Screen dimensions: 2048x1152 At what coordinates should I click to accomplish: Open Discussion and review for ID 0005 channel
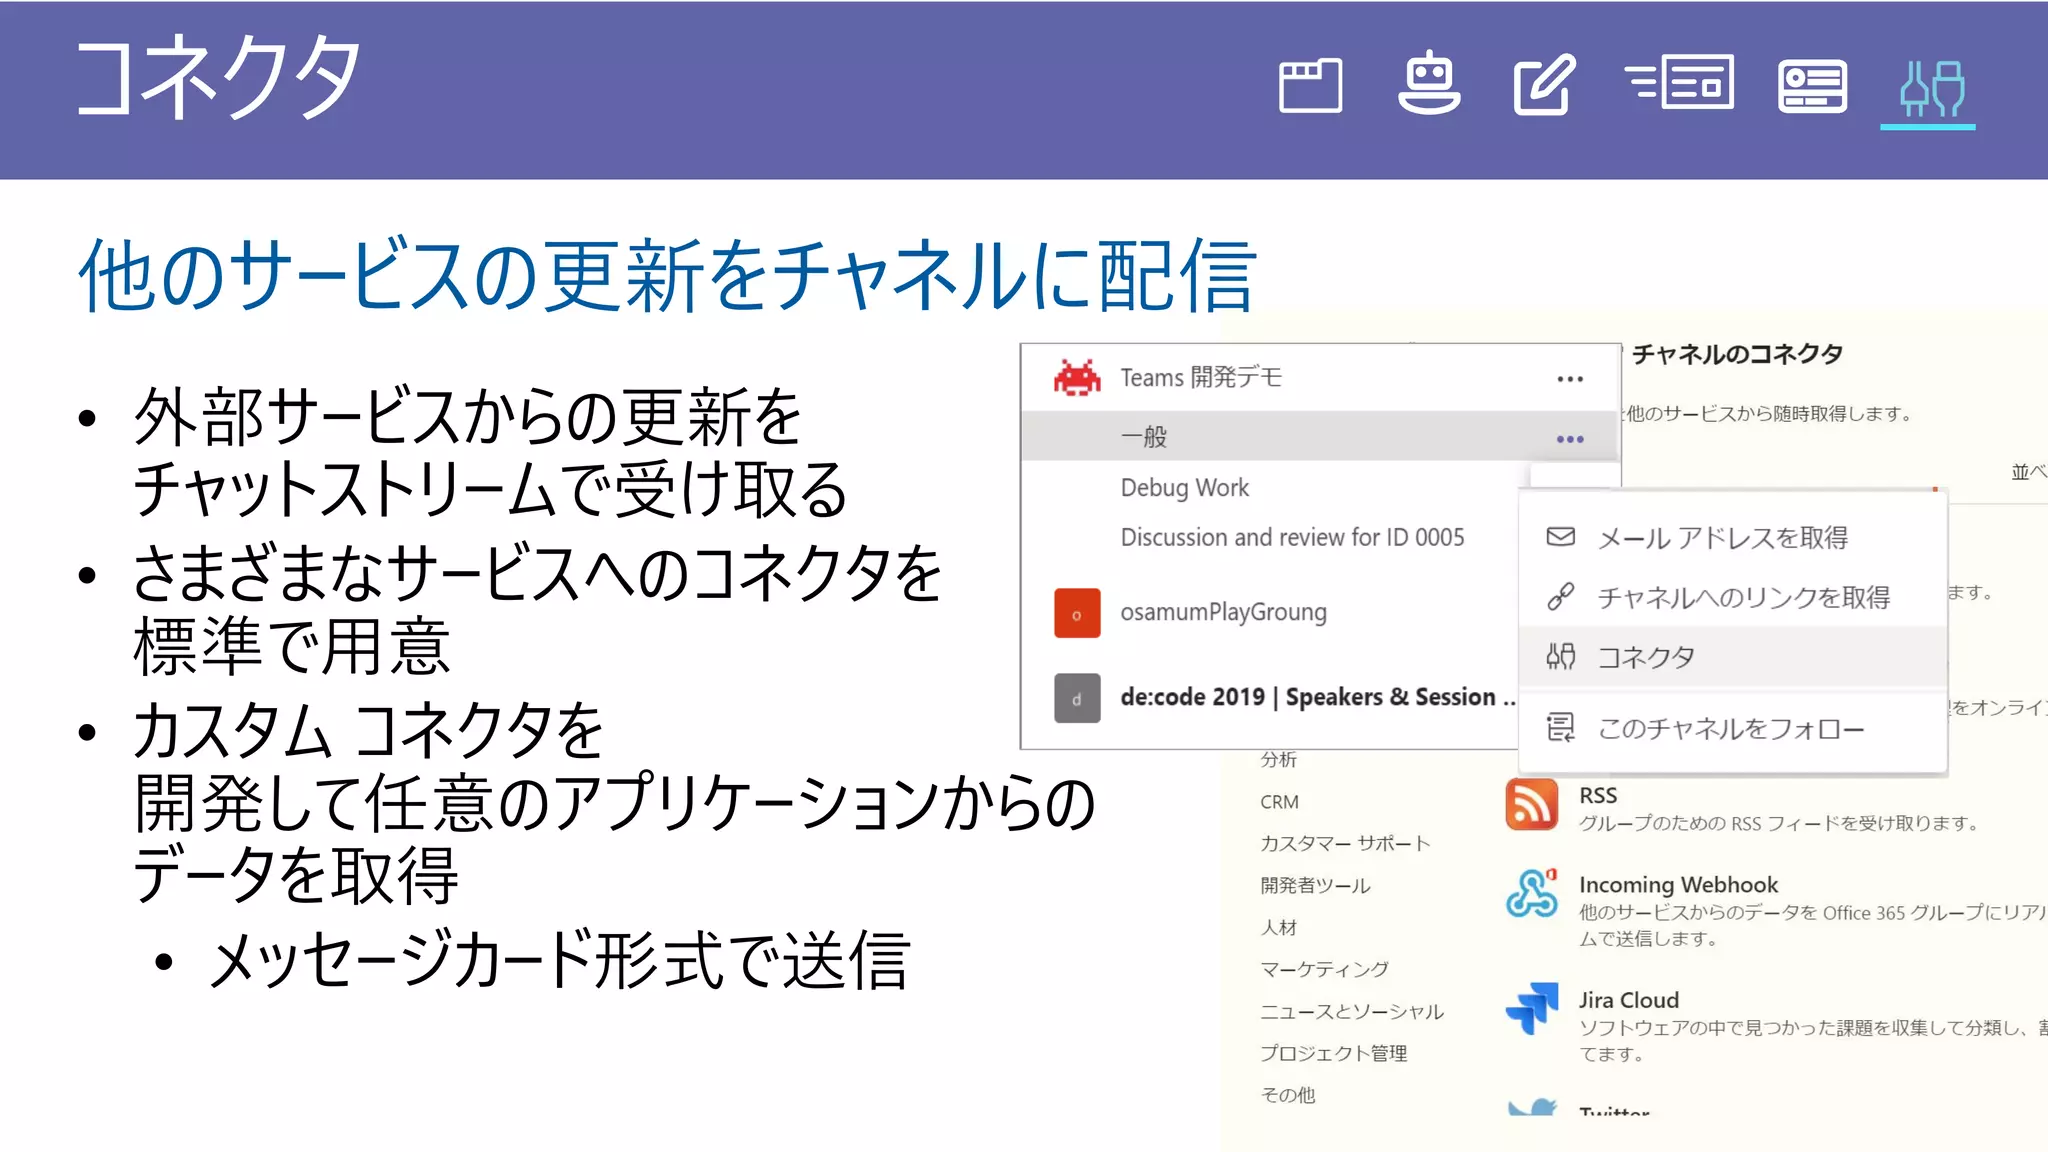tap(1292, 538)
